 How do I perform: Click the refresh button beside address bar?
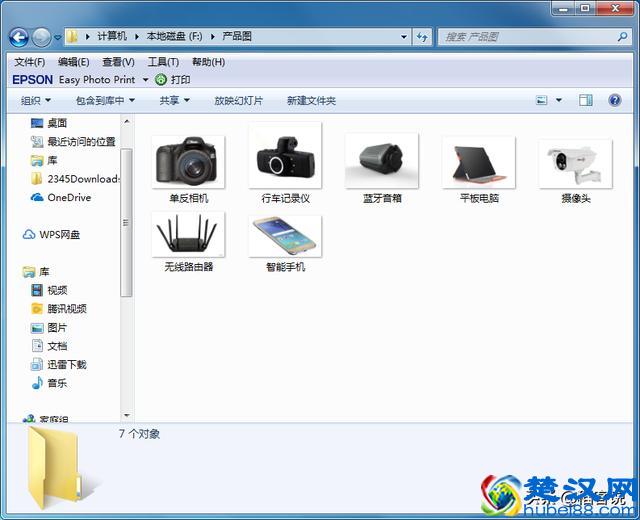click(422, 37)
